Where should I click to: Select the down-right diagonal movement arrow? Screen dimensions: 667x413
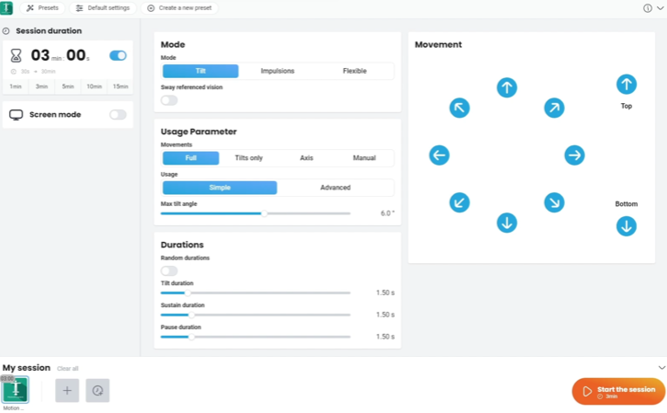coord(554,203)
